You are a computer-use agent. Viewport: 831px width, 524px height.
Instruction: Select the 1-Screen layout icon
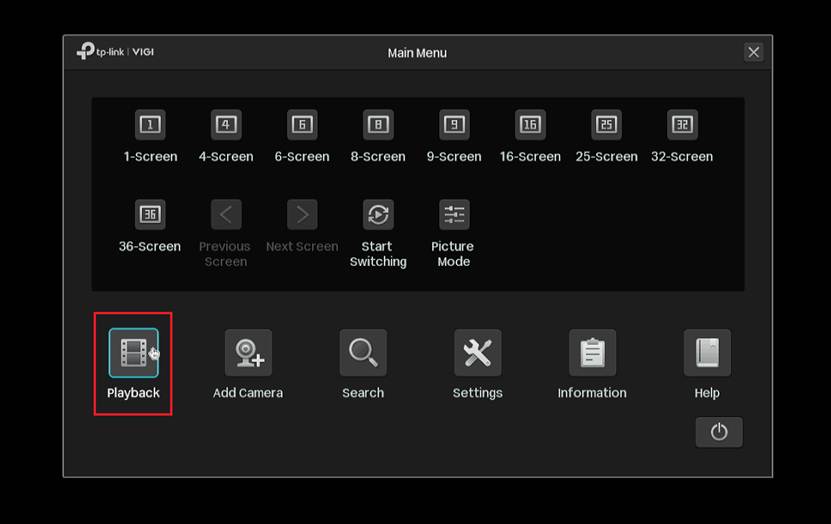coord(150,125)
